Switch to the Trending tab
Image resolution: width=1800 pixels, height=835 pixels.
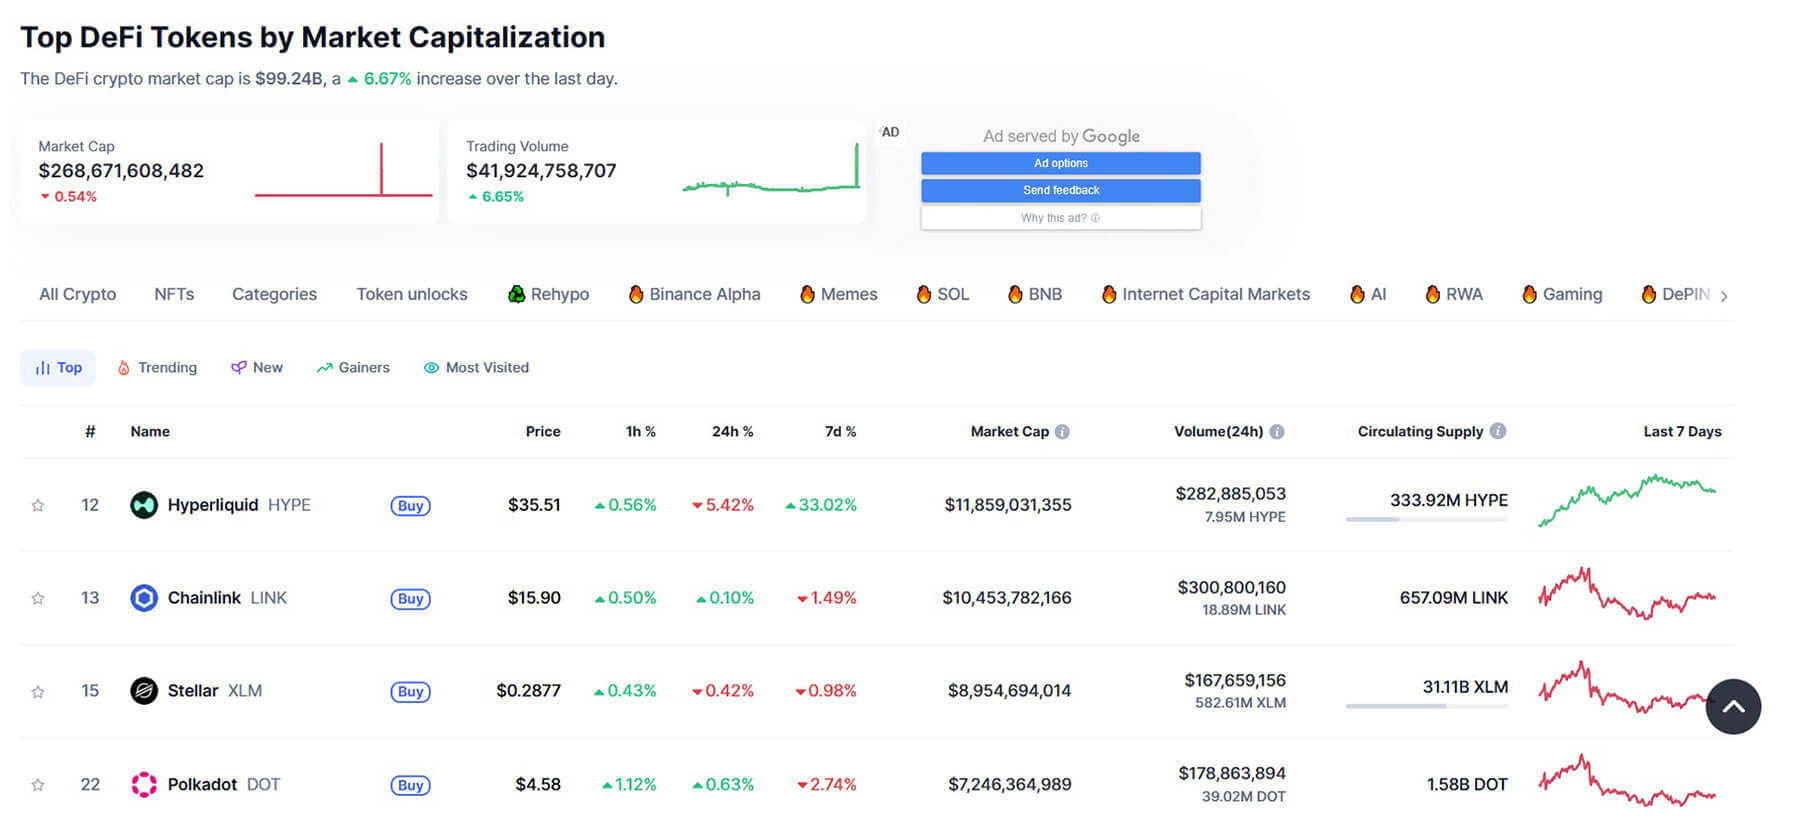point(157,368)
